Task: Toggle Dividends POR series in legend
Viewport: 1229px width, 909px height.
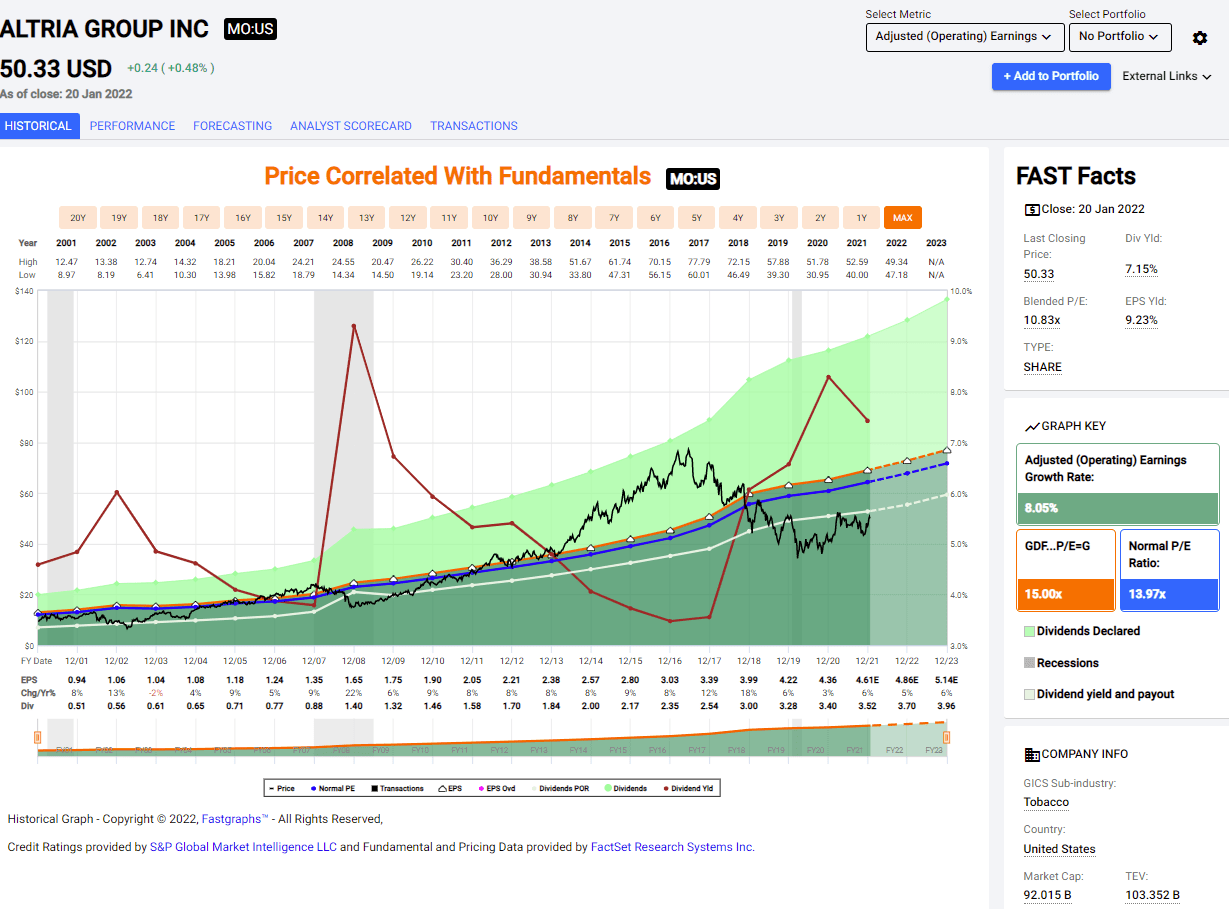Action: pyautogui.click(x=558, y=788)
